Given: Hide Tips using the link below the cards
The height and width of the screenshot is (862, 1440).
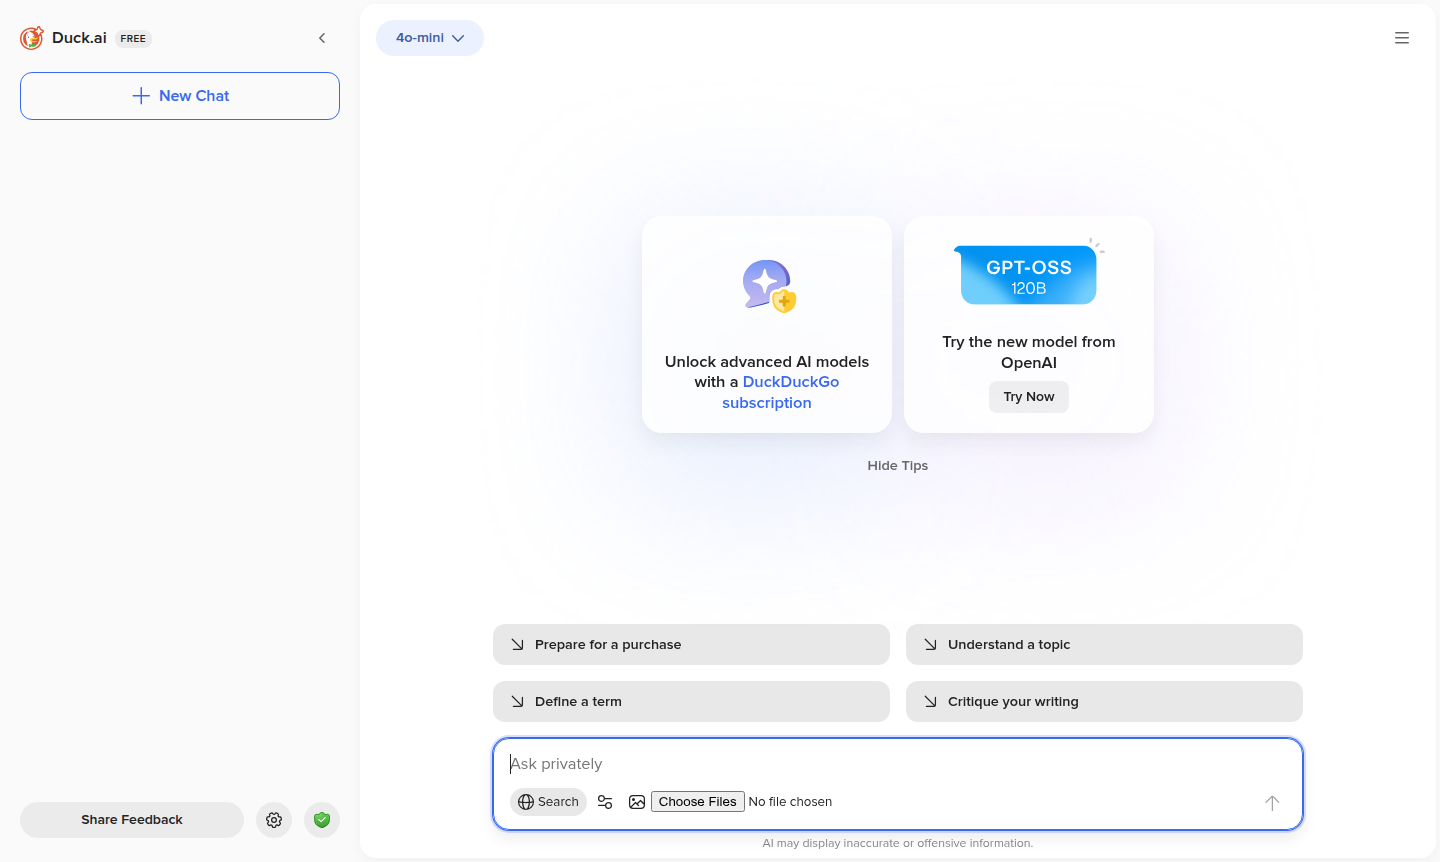Looking at the screenshot, I should pyautogui.click(x=897, y=465).
